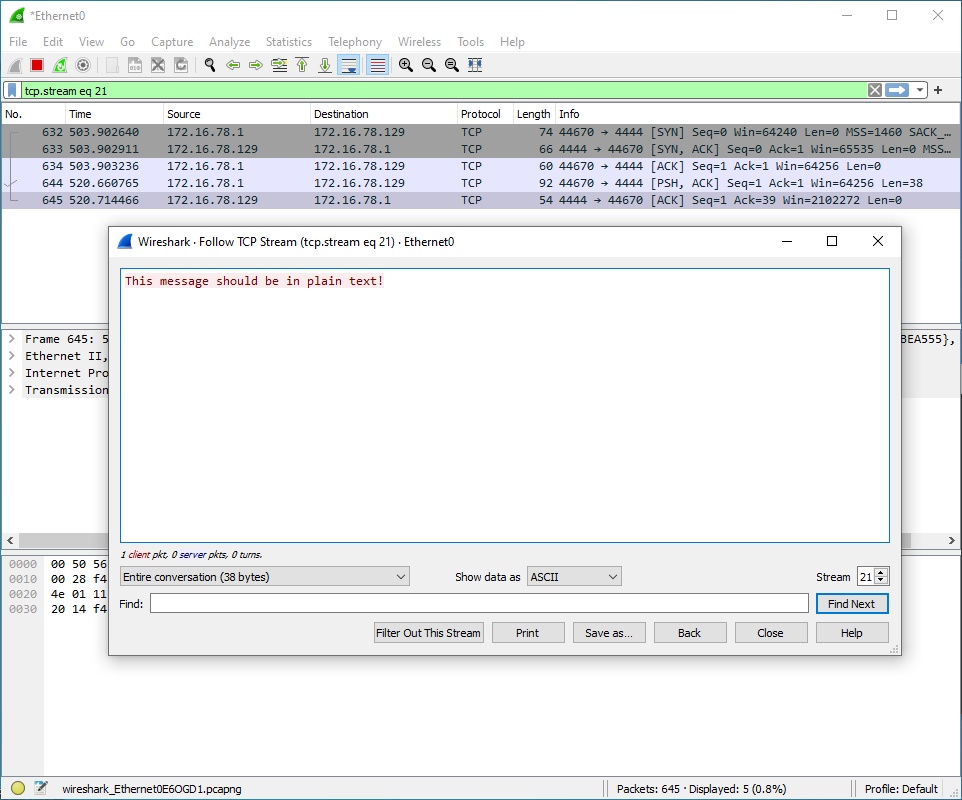Zoom in on packet list text
The image size is (962, 800).
pos(405,65)
